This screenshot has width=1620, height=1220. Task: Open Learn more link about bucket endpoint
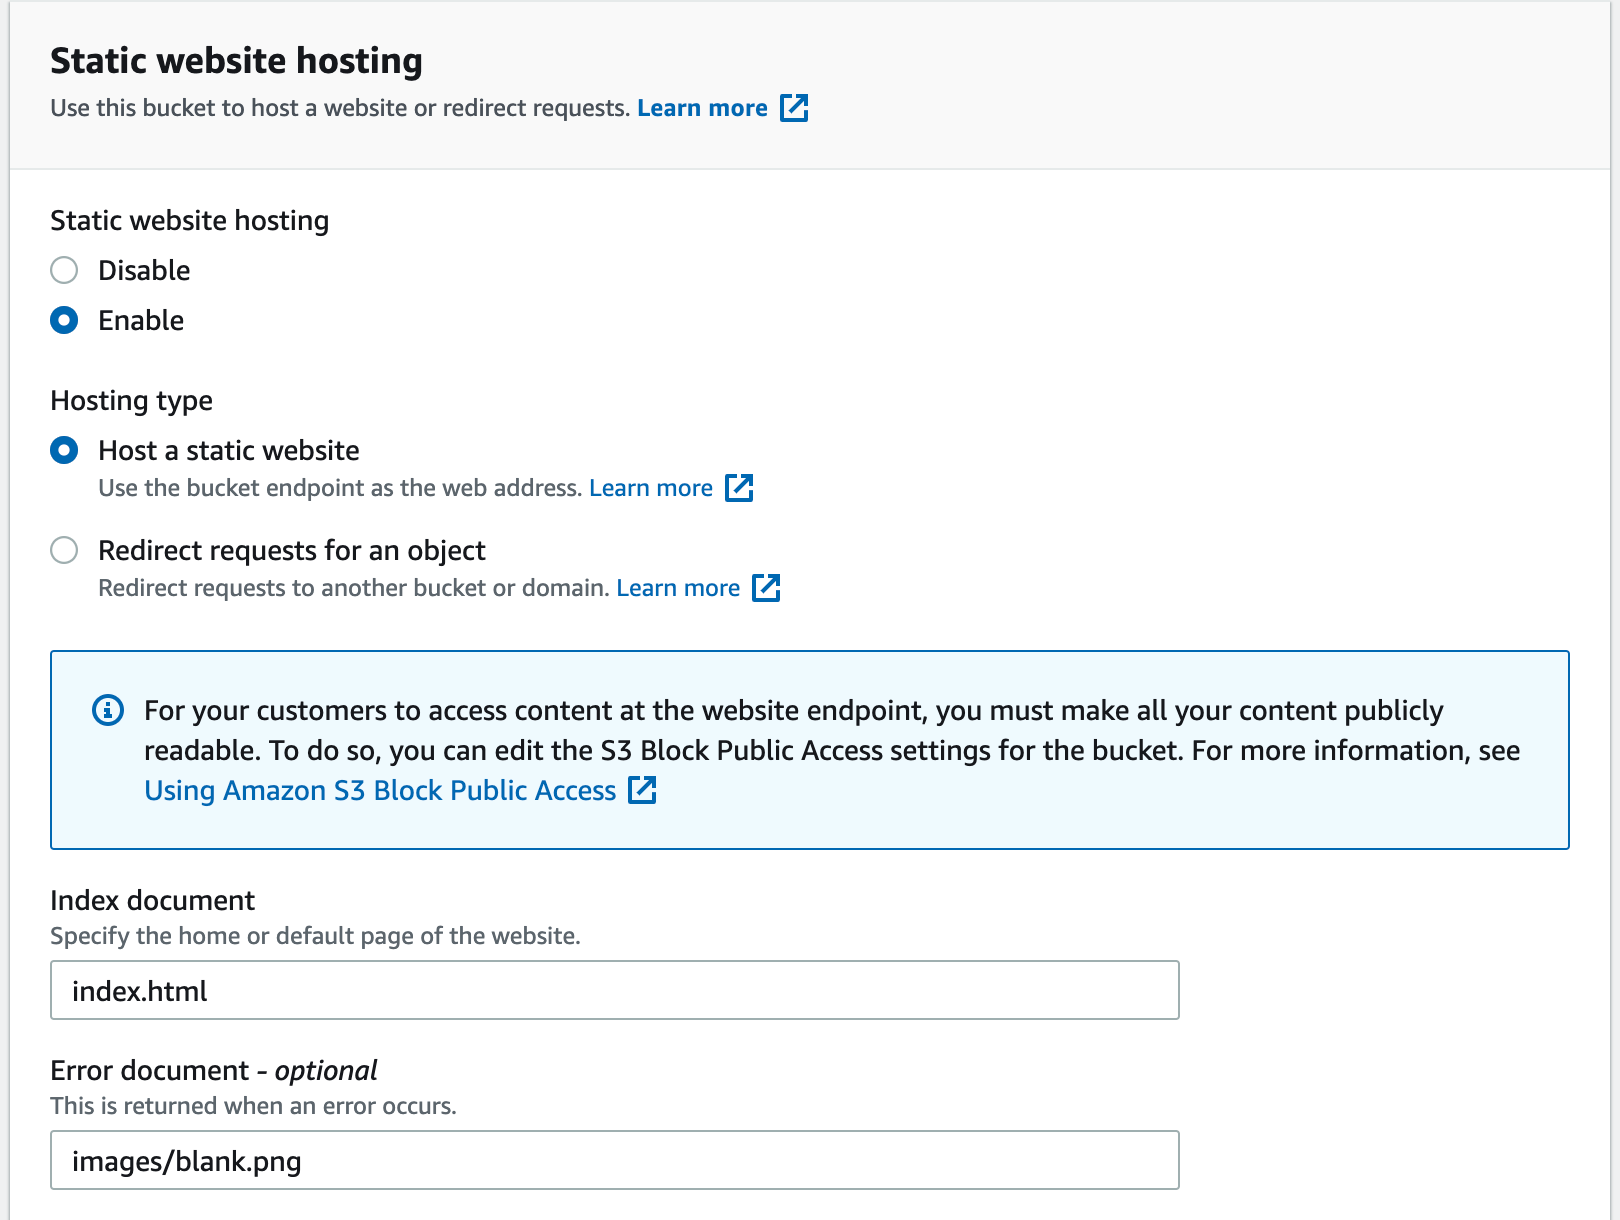point(651,488)
